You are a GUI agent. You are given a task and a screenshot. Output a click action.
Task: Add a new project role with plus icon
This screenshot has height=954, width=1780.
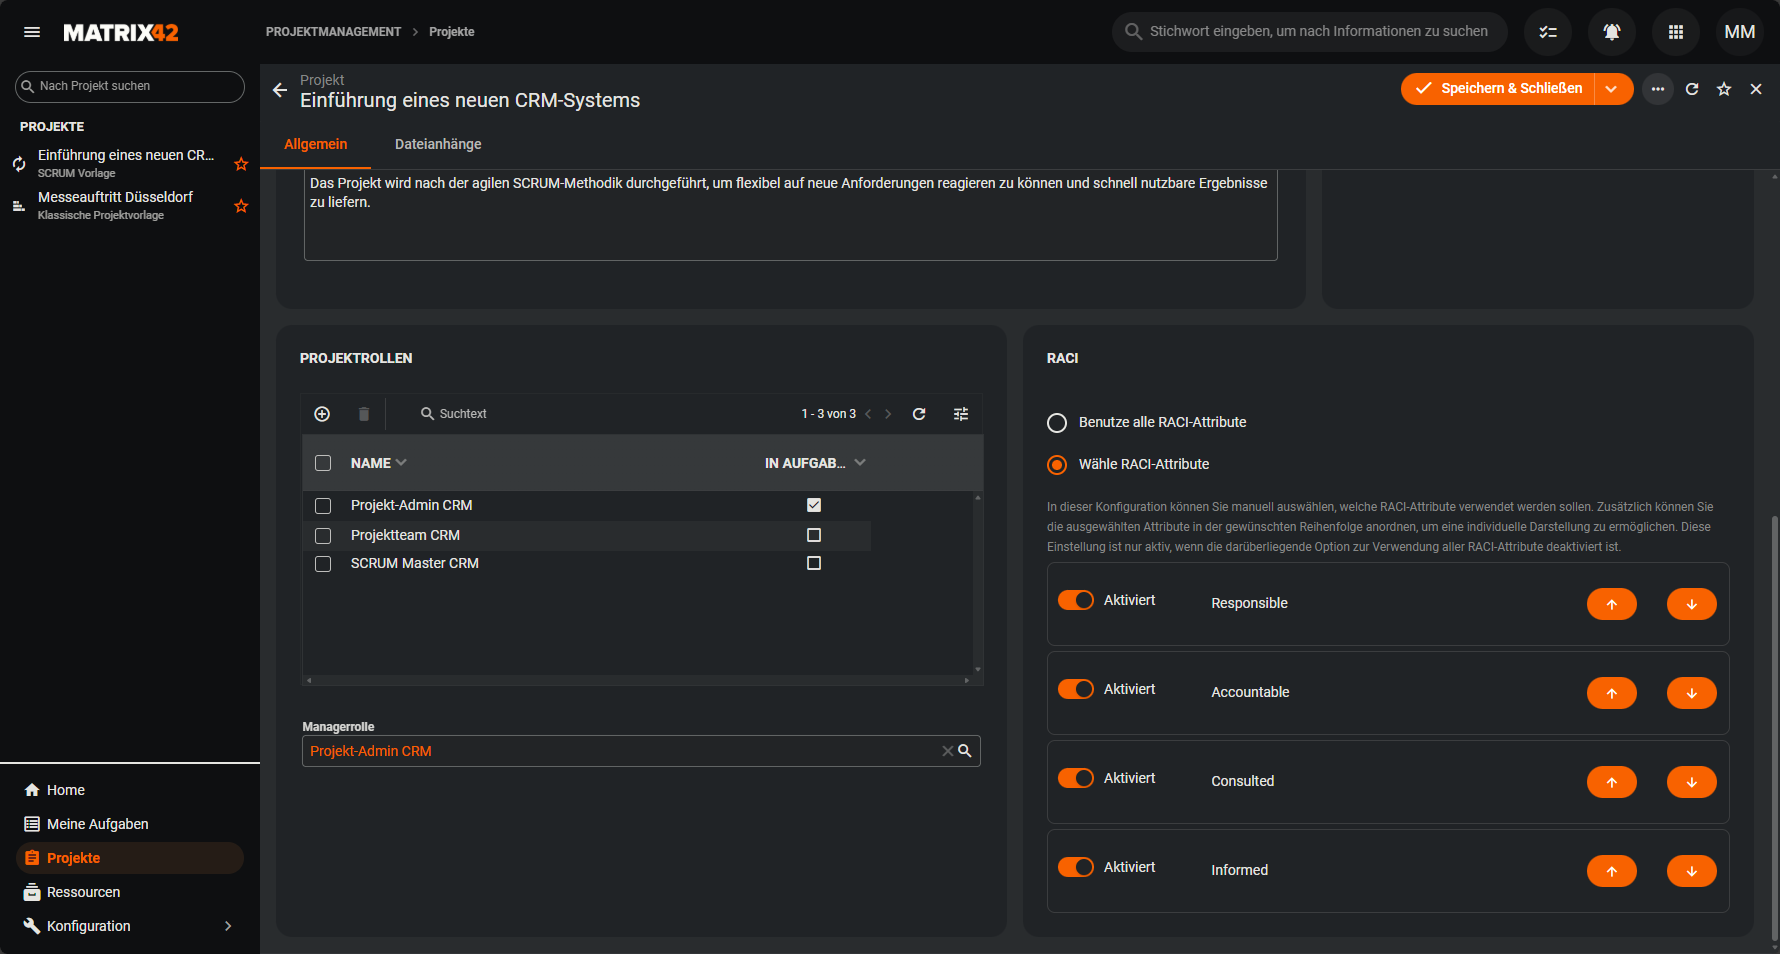[x=322, y=414]
